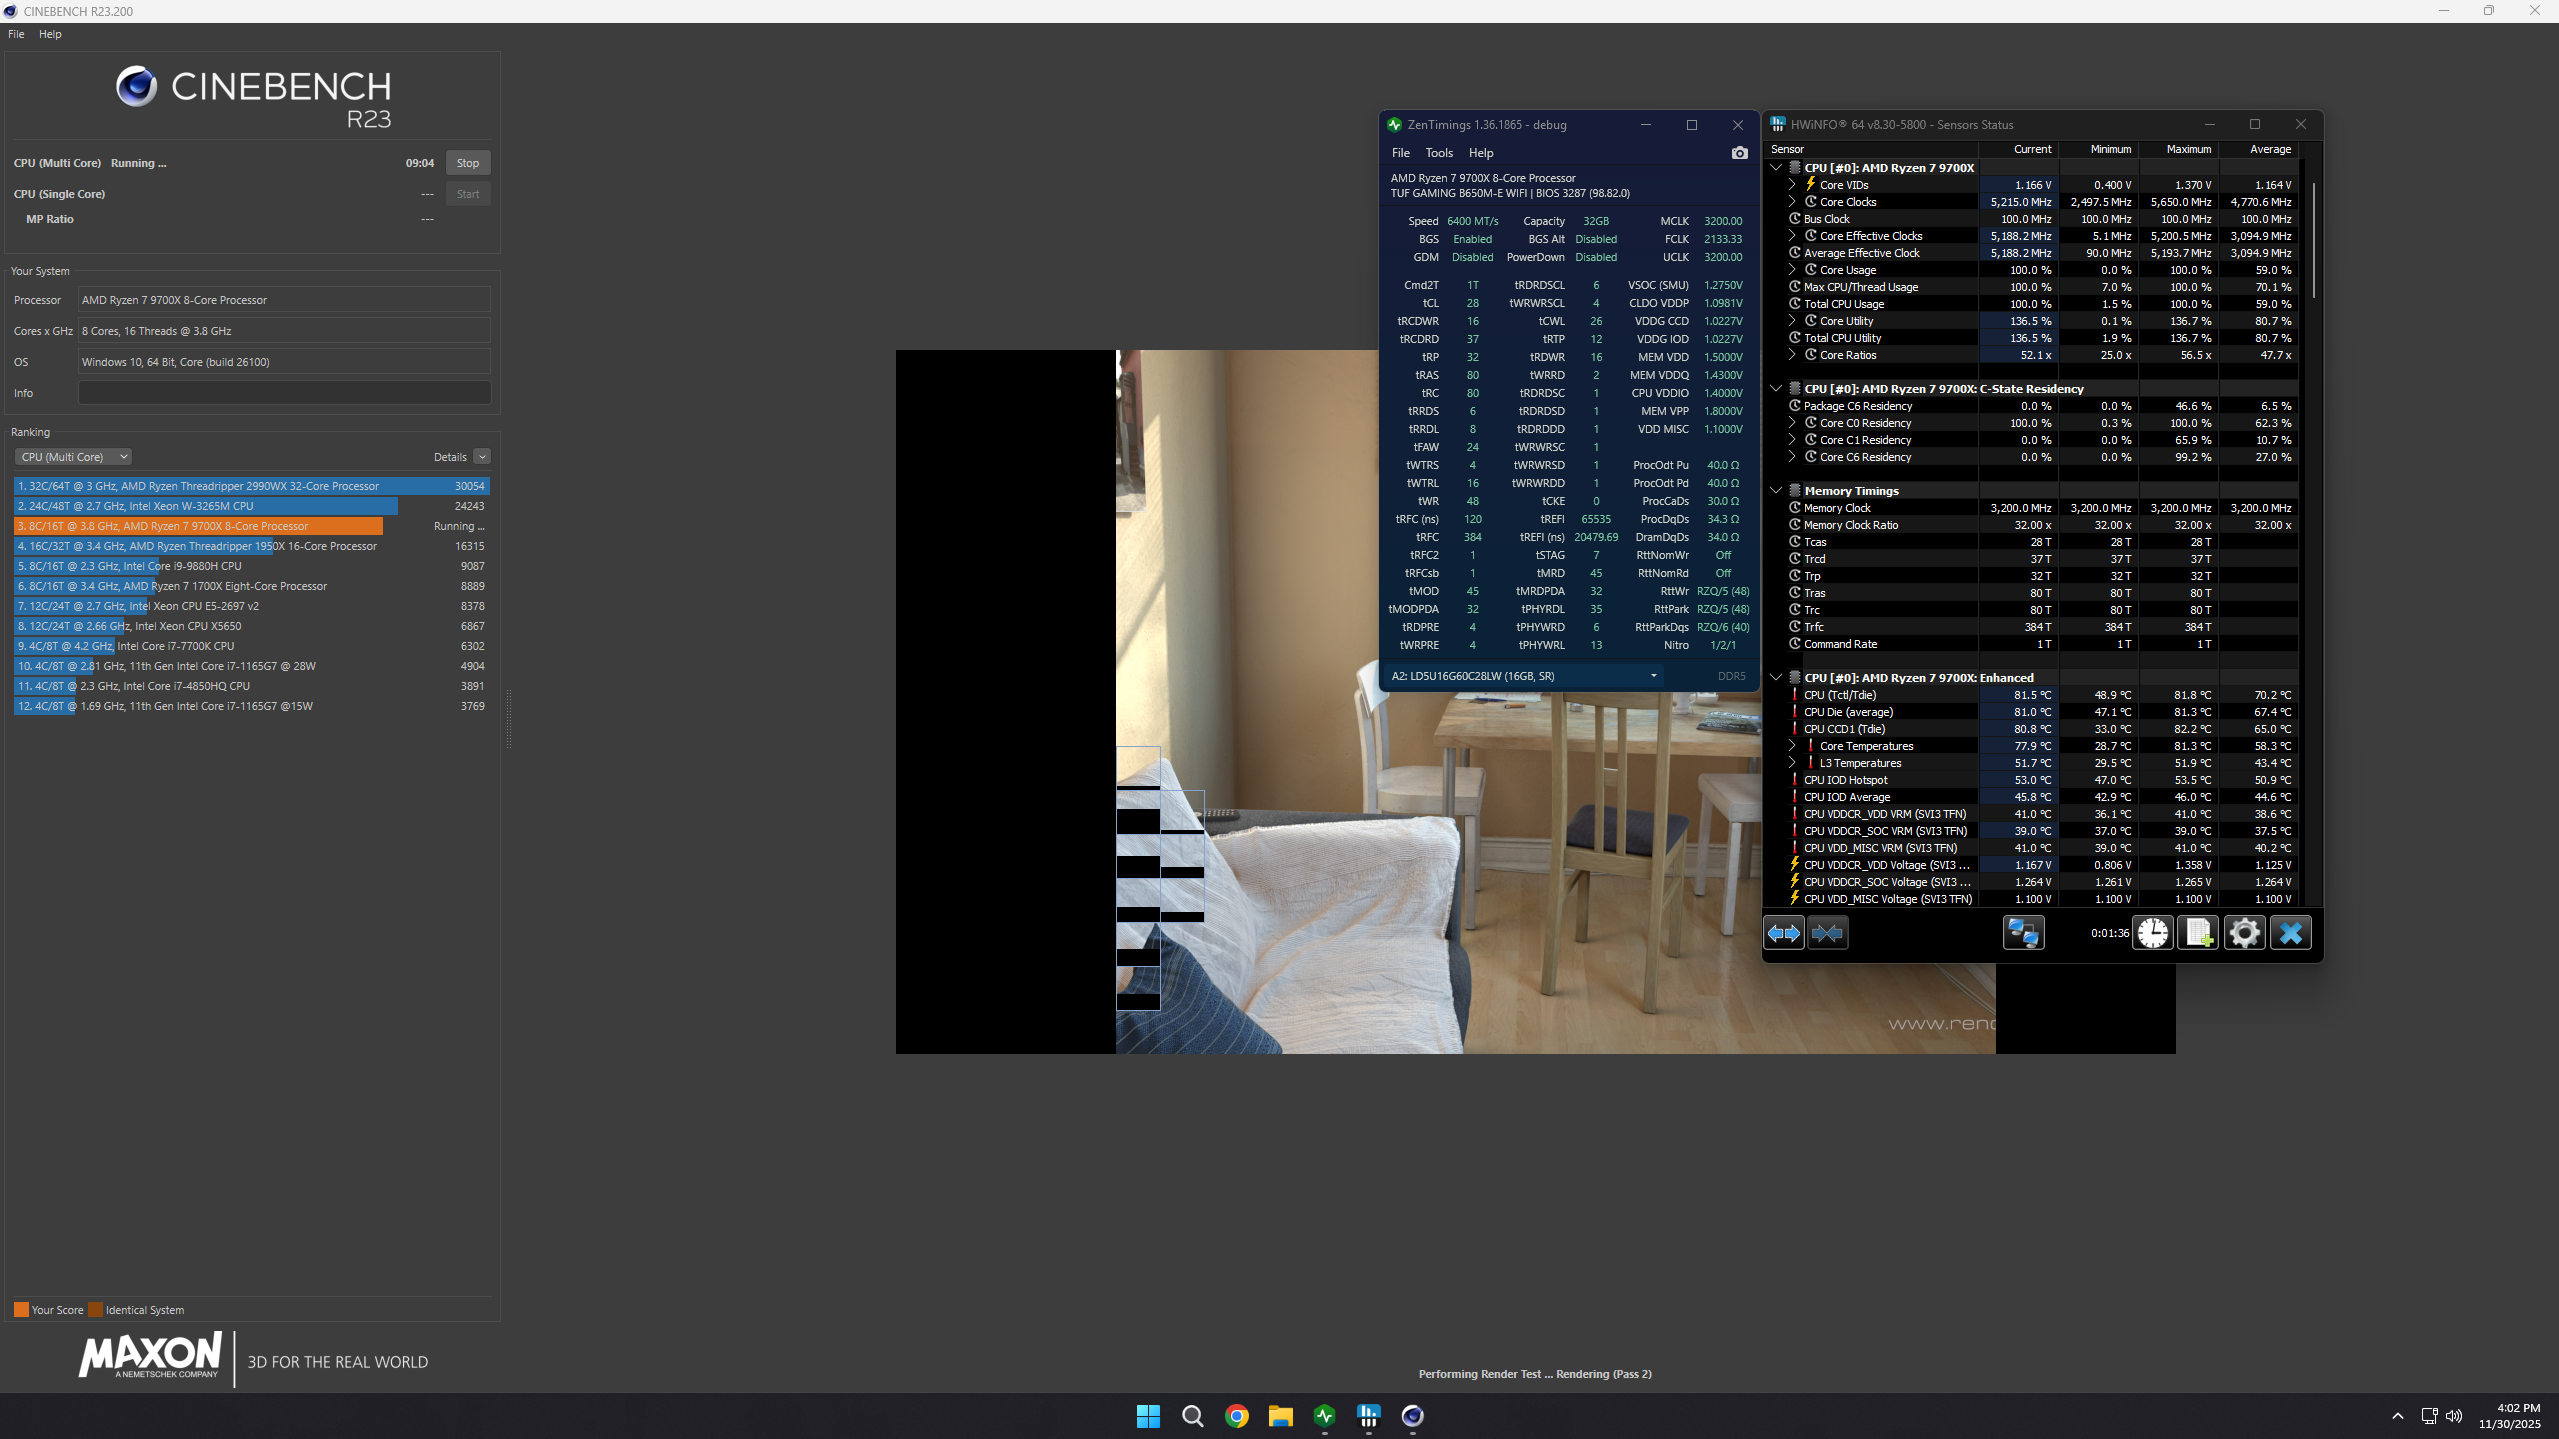Click the Info input field
The height and width of the screenshot is (1439, 2559).
[284, 393]
